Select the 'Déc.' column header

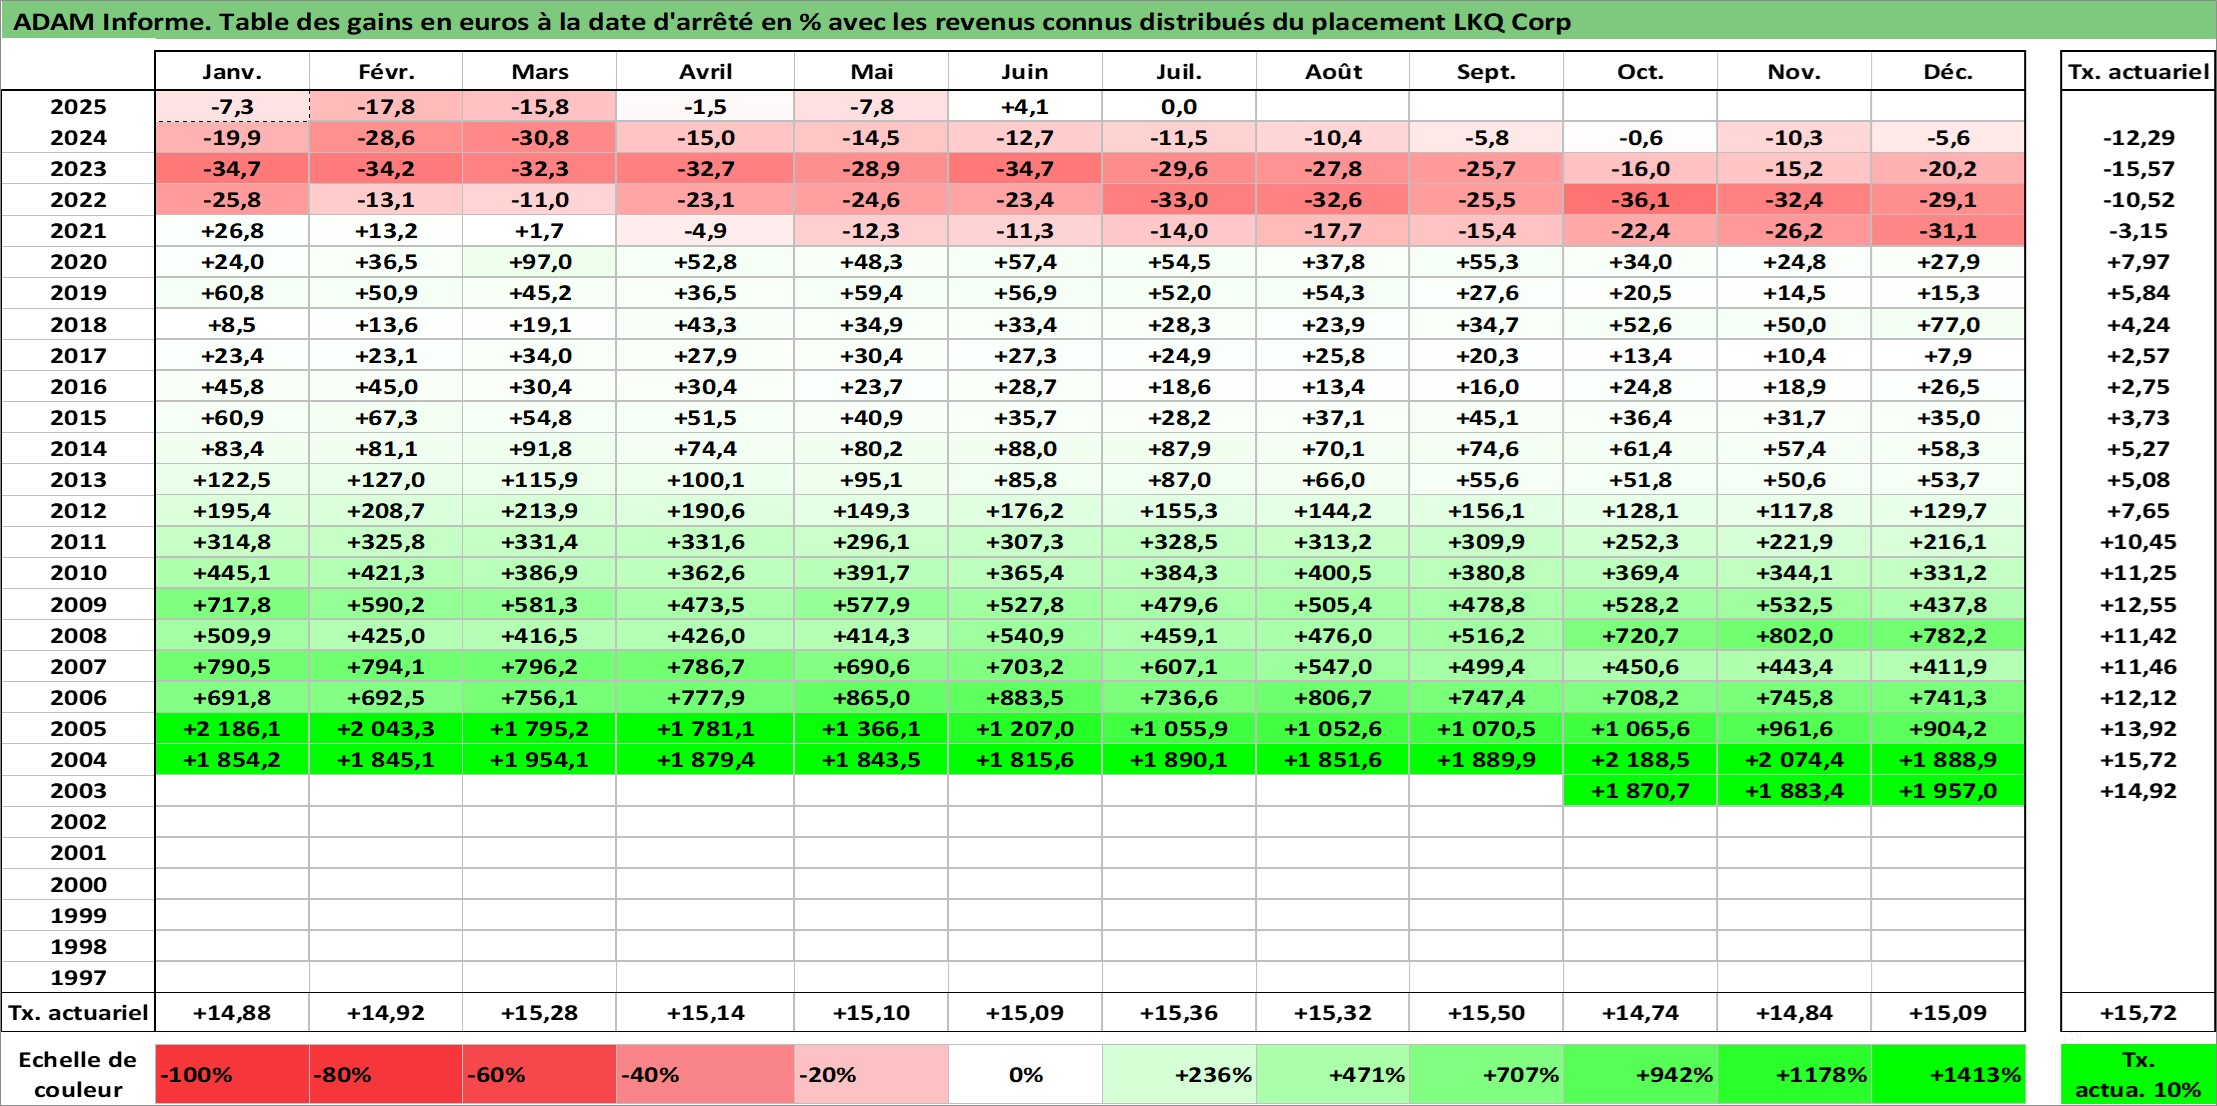pos(1948,72)
